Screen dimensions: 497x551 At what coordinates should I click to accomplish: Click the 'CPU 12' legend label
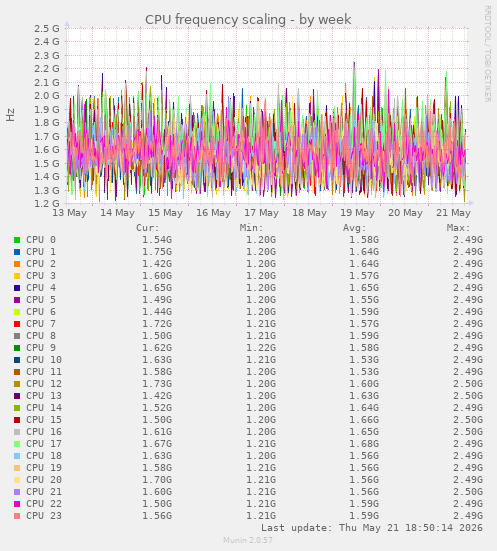click(x=44, y=384)
